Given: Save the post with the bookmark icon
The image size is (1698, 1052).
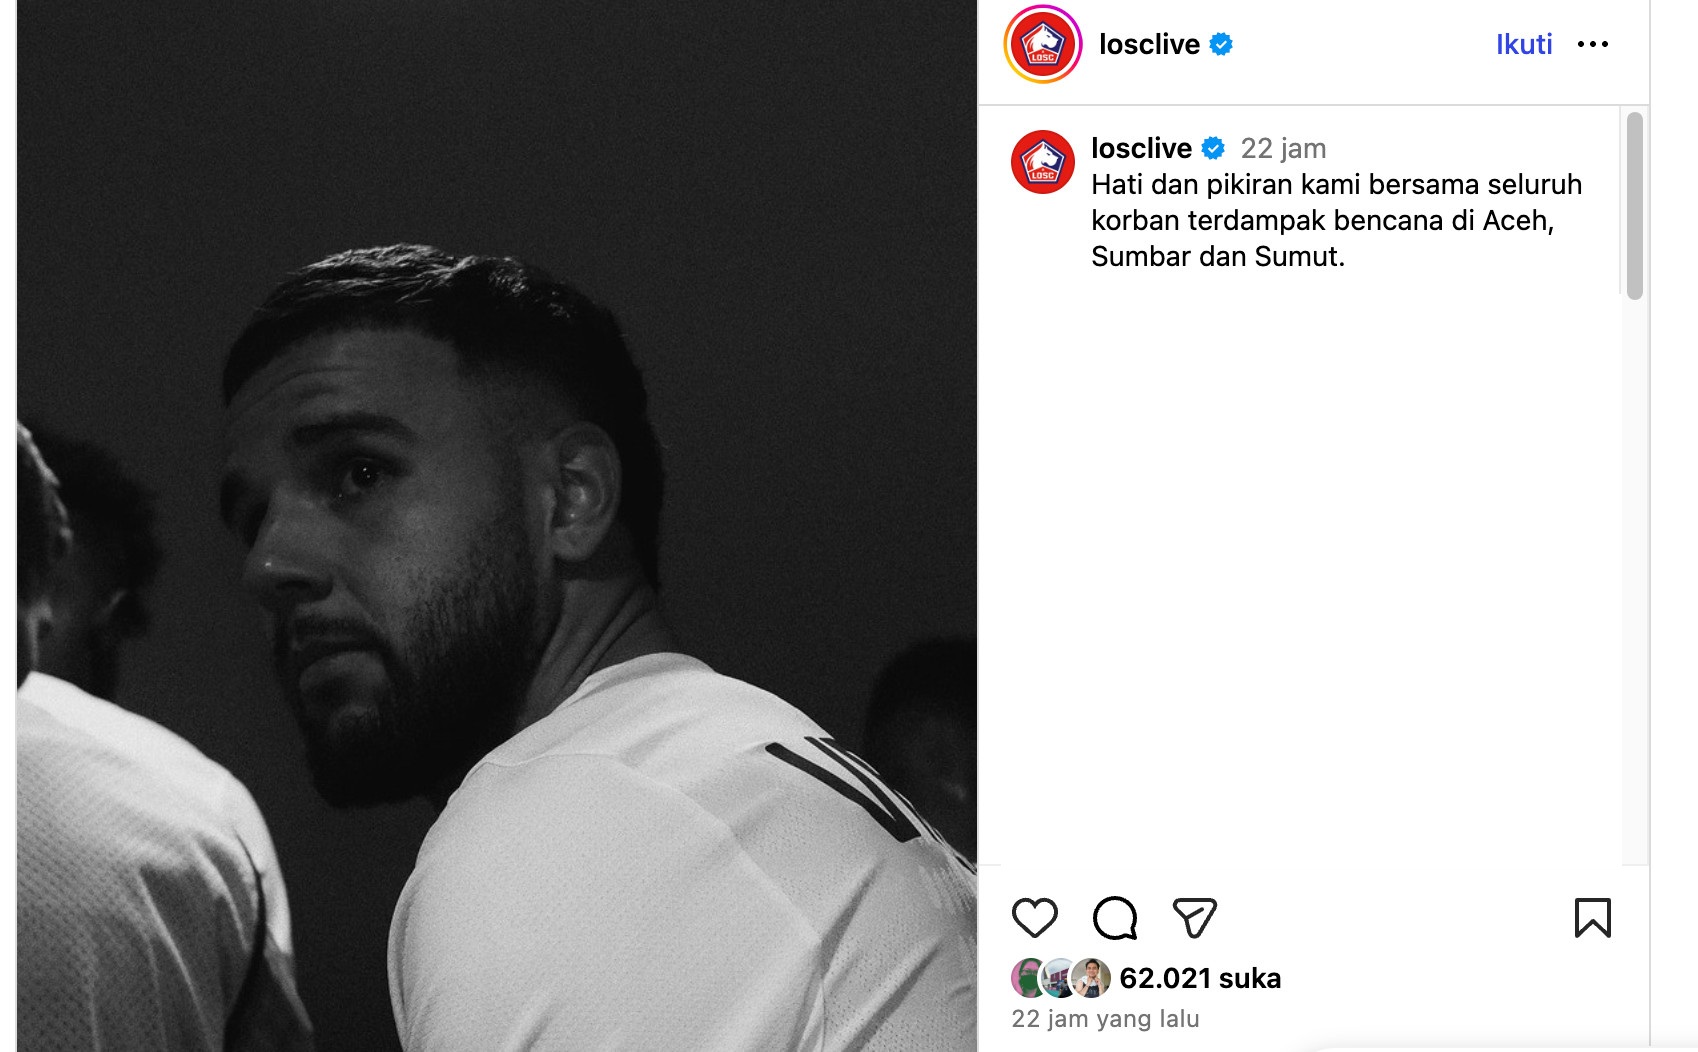Looking at the screenshot, I should pos(1592,918).
